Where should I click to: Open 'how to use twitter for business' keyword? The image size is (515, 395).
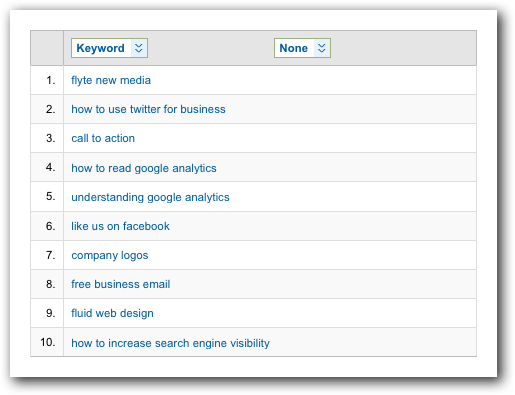click(148, 109)
